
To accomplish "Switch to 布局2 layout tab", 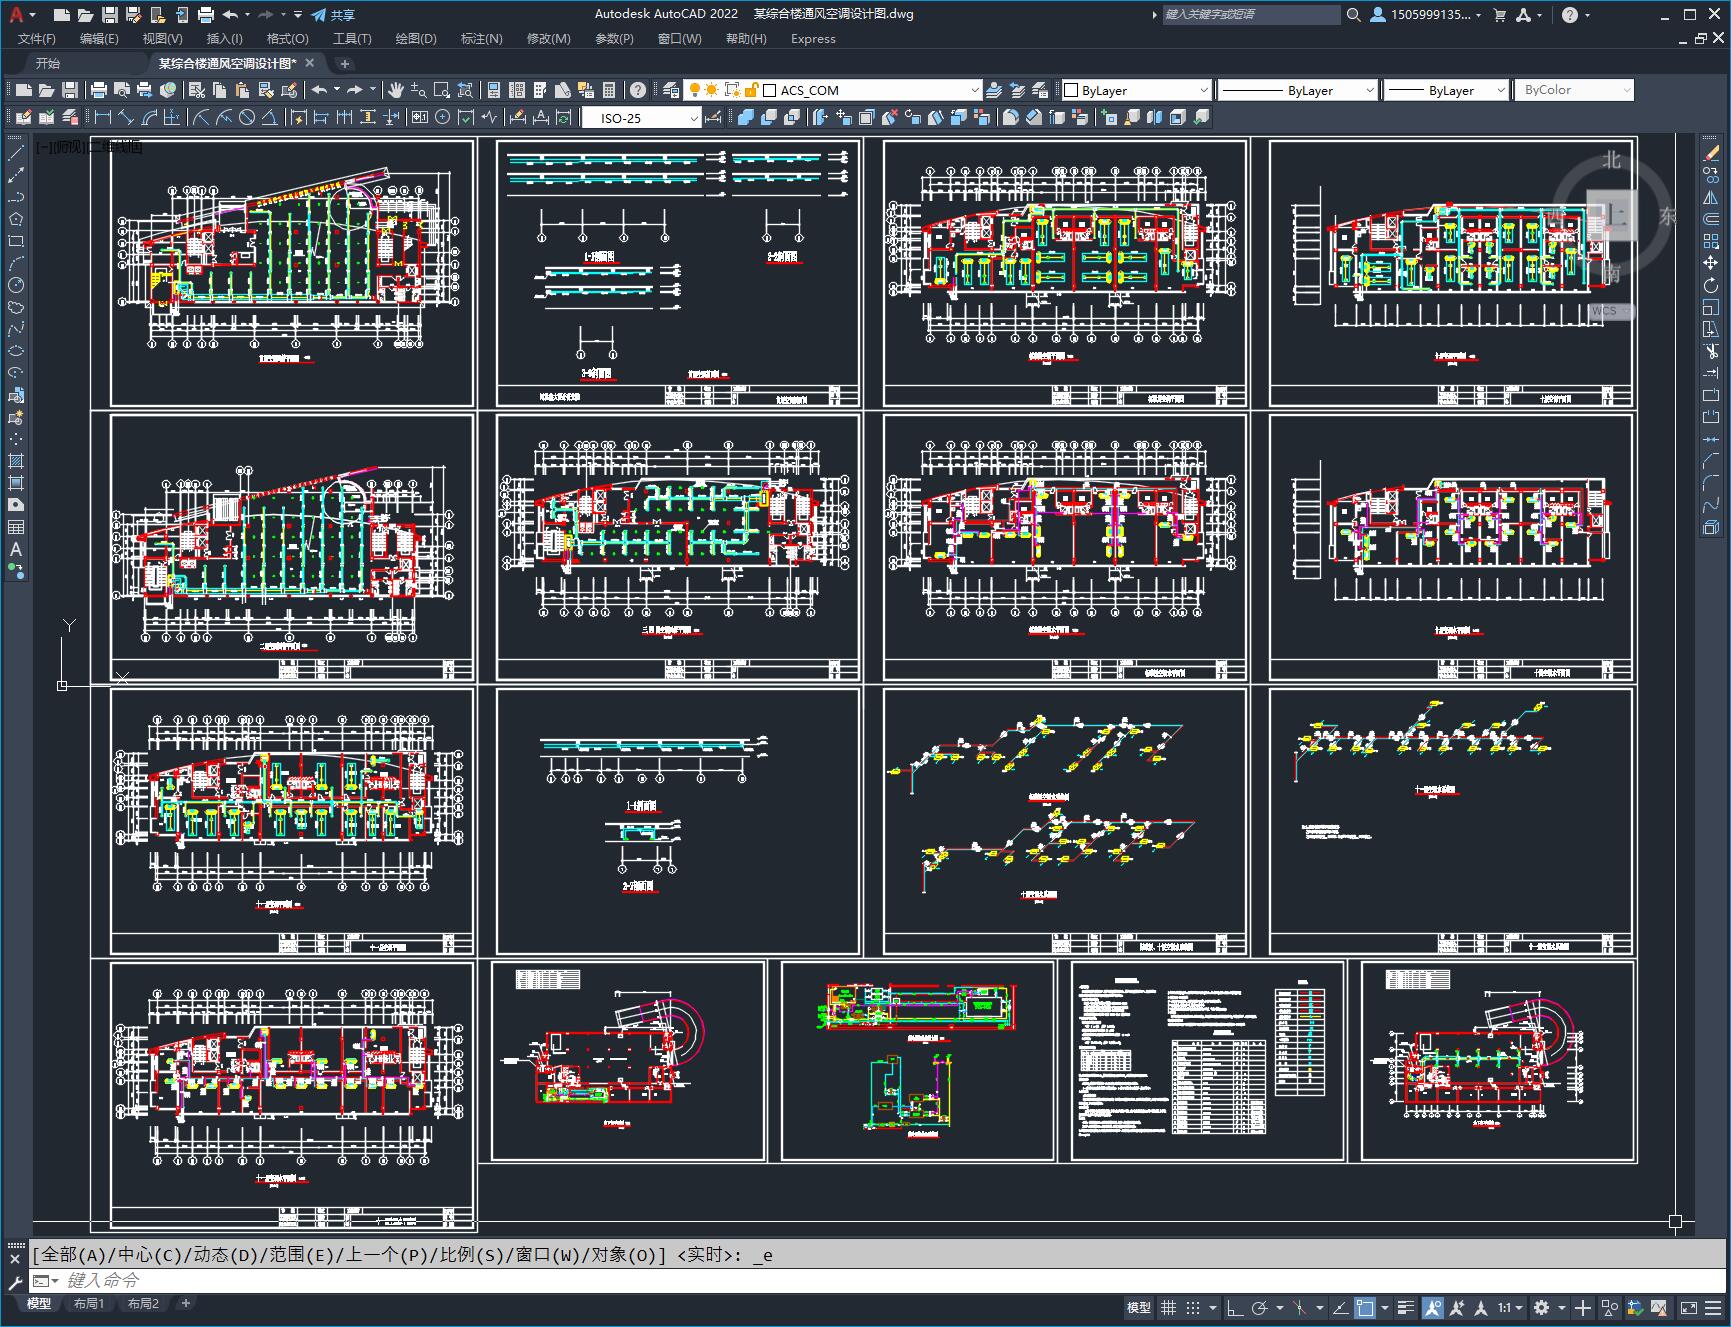I will pyautogui.click(x=143, y=1303).
